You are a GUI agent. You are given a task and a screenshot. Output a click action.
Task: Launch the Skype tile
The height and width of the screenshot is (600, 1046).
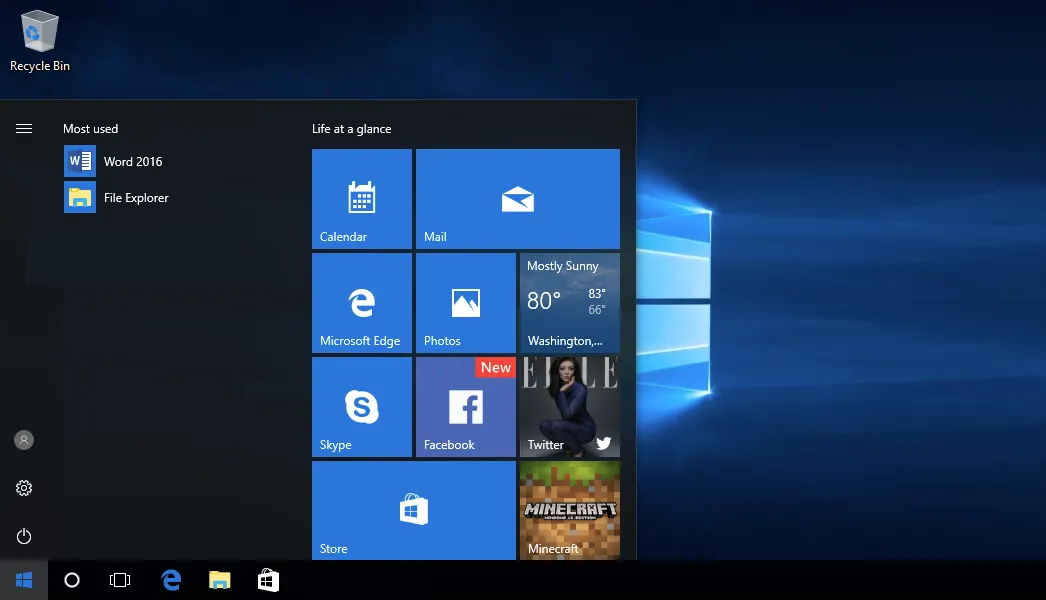362,407
